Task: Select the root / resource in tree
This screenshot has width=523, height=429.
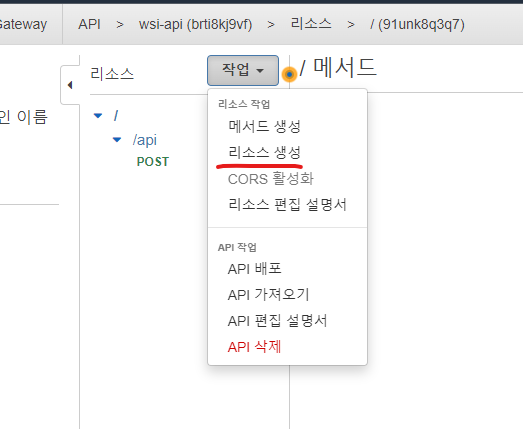Action: (116, 116)
